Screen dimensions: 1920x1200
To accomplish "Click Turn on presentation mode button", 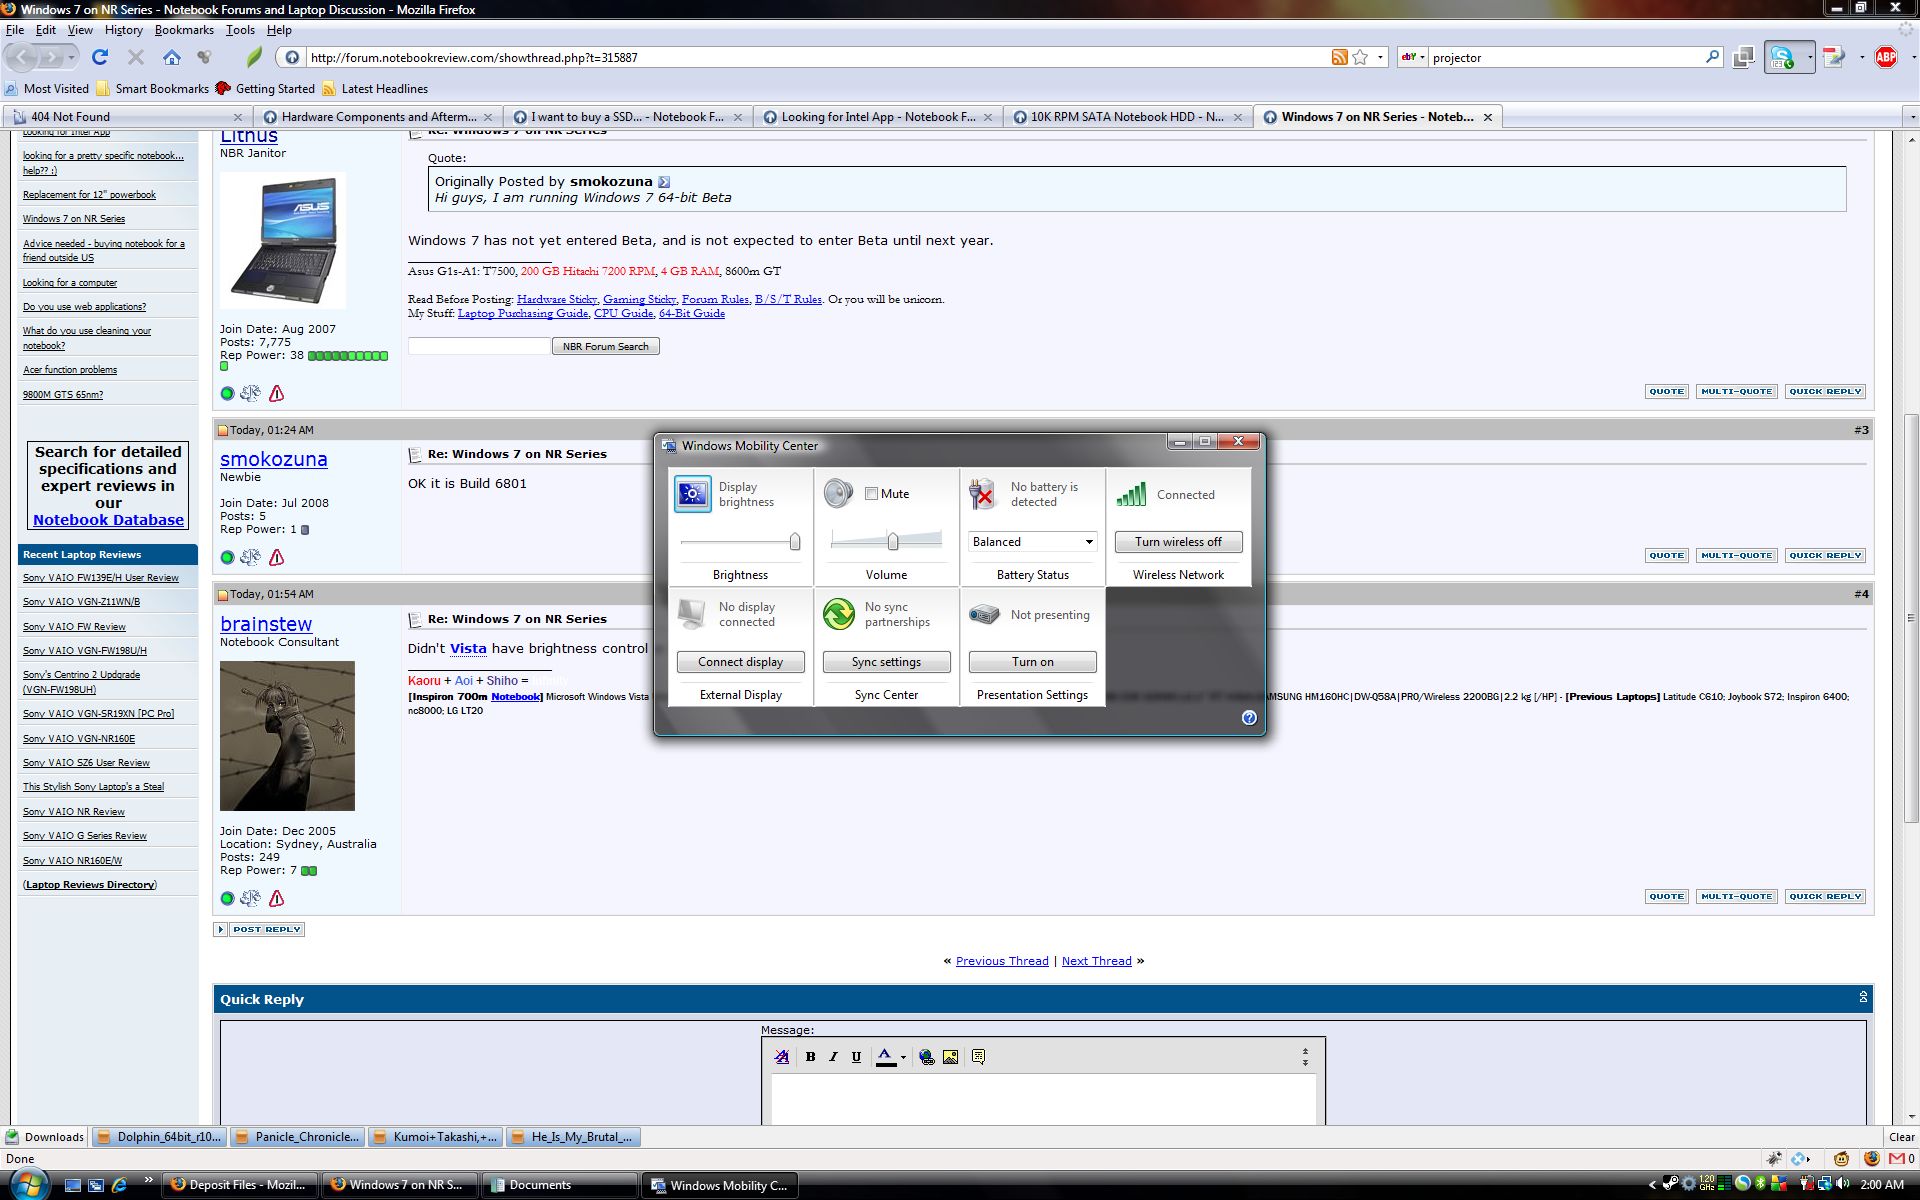I will (1032, 662).
